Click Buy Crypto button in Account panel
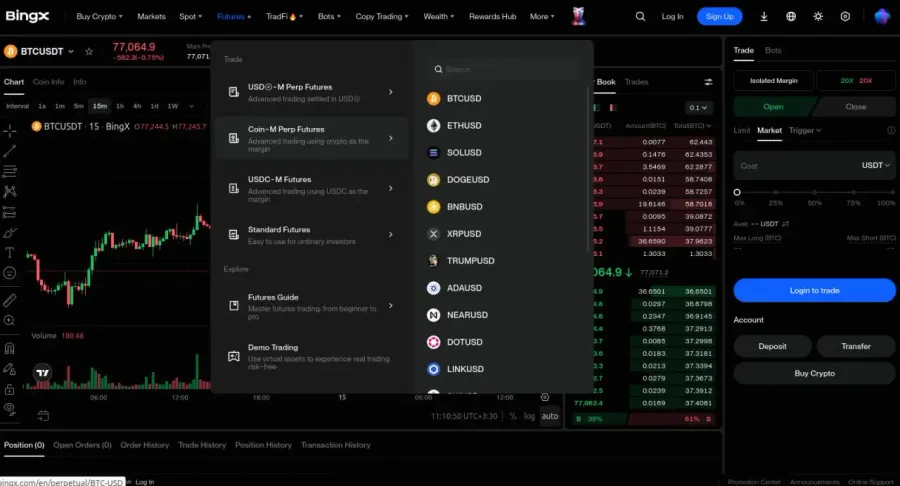900x486 pixels. [814, 374]
